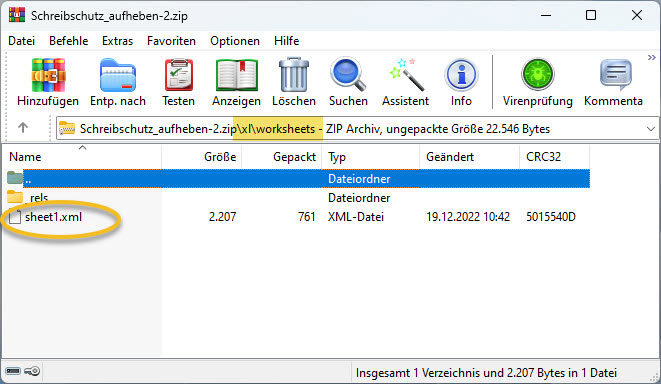Select the parent folder '..' row

pos(297,179)
